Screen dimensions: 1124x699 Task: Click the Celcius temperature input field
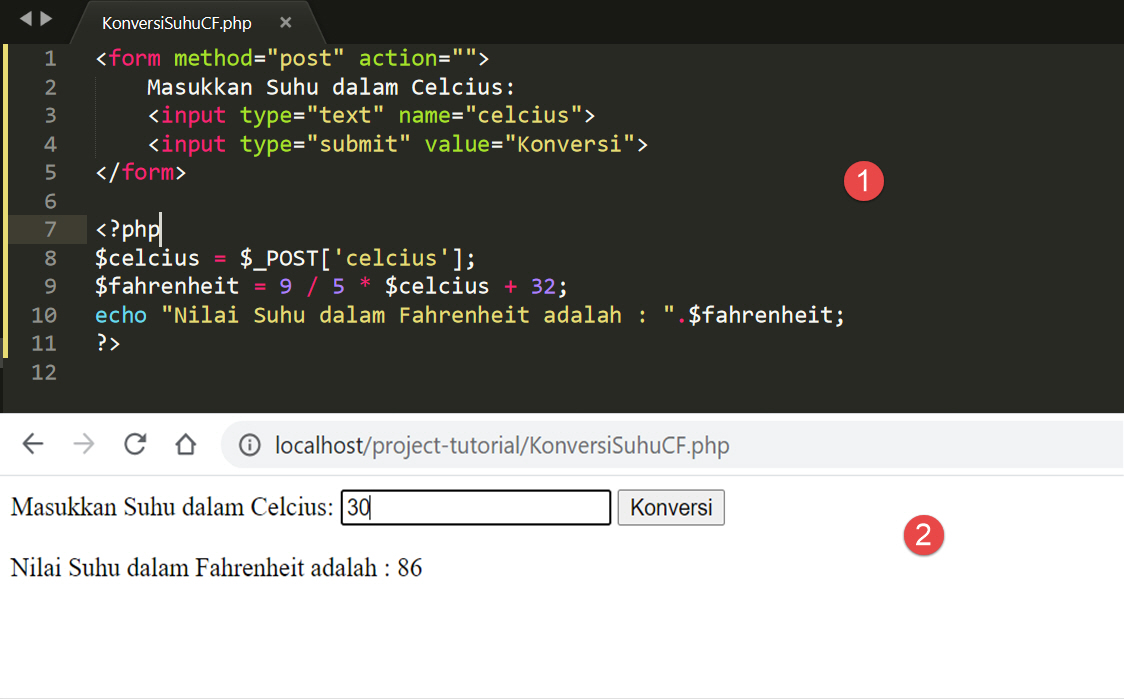(x=476, y=508)
